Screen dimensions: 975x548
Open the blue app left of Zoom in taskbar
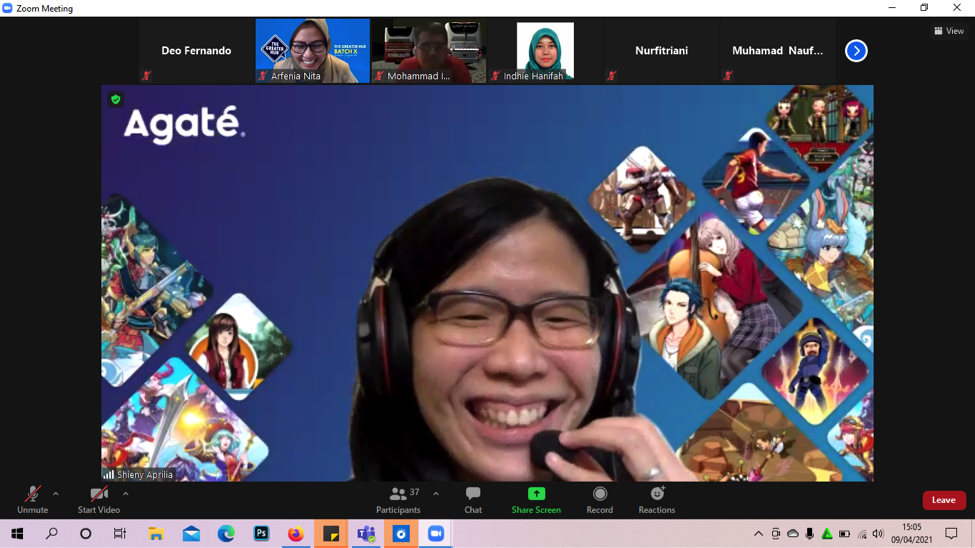[x=401, y=534]
